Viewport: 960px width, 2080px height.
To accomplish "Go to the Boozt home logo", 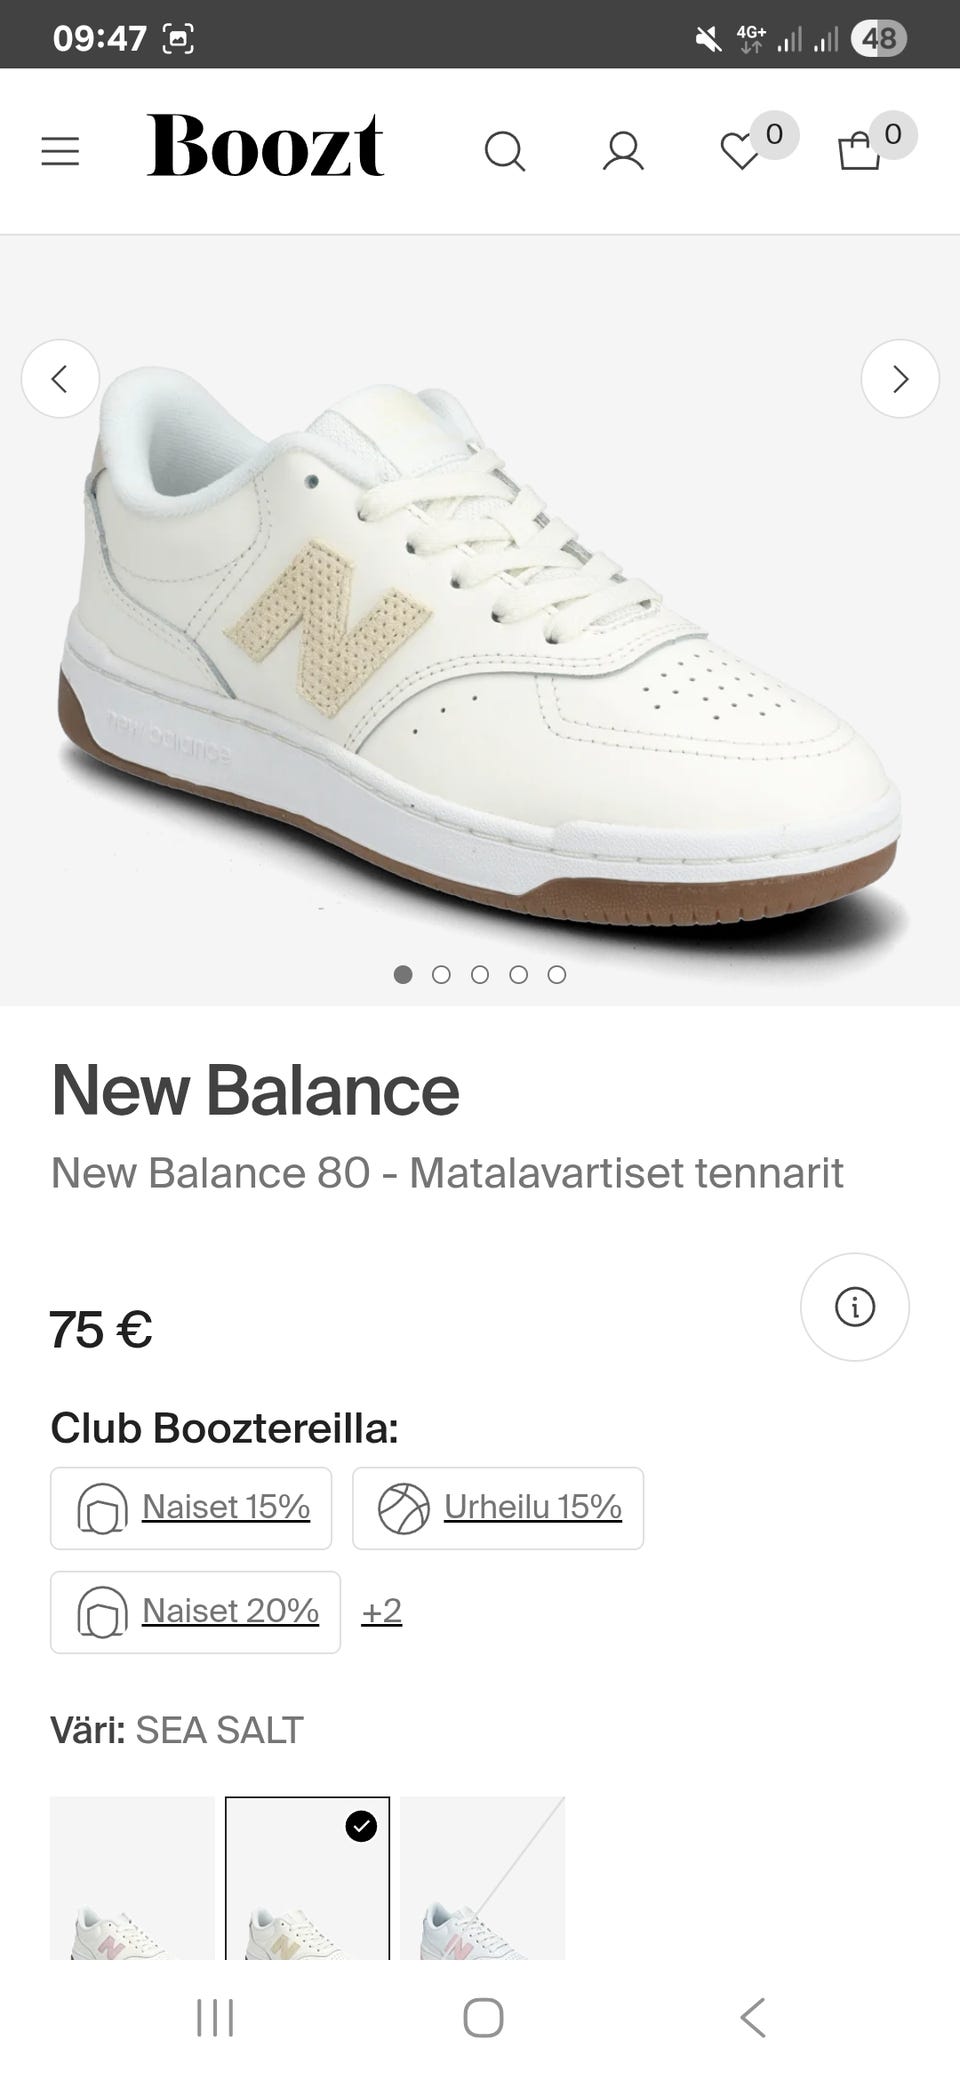I will point(265,147).
